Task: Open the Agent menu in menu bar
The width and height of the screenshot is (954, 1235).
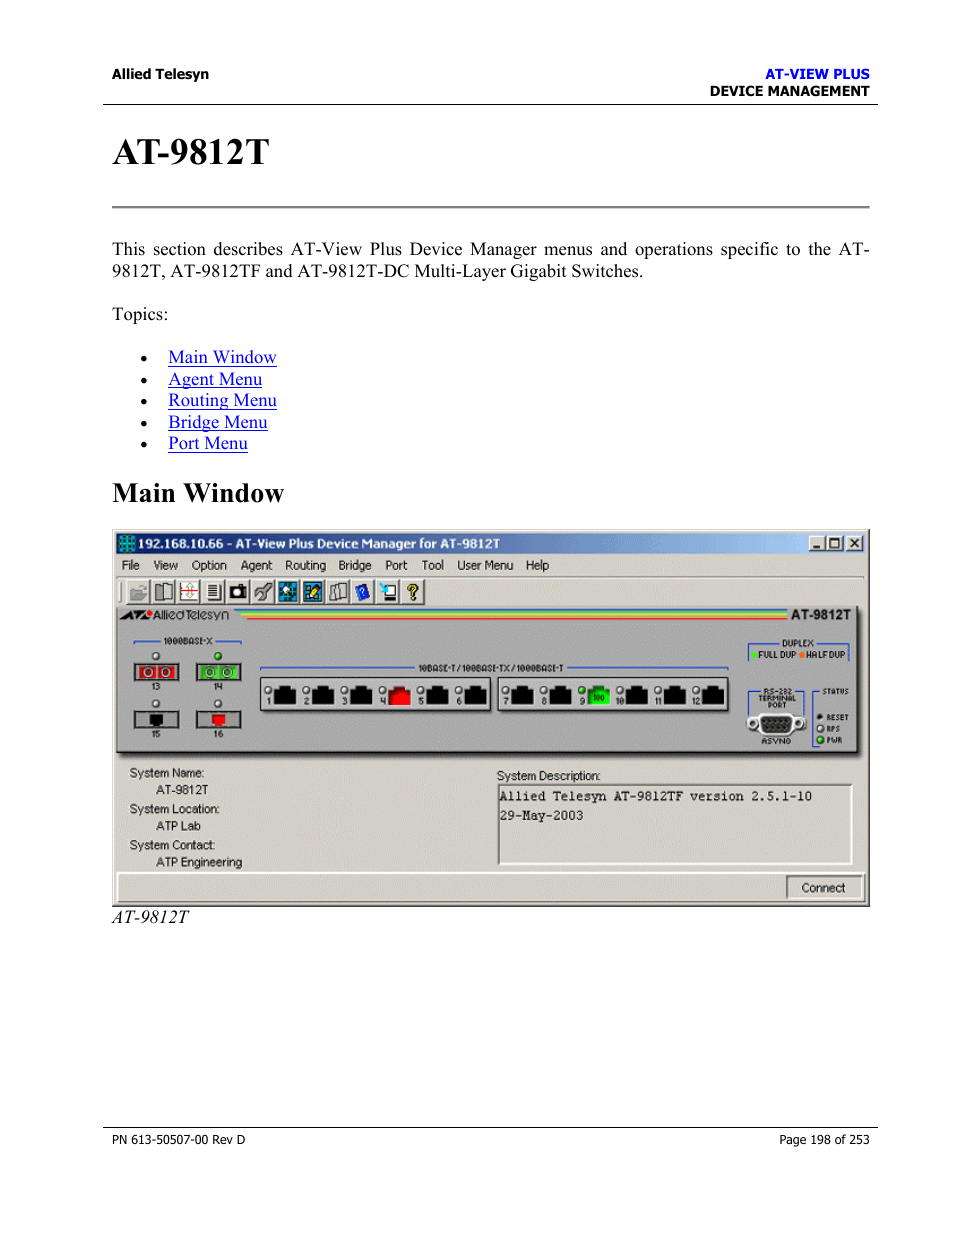Action: (257, 565)
